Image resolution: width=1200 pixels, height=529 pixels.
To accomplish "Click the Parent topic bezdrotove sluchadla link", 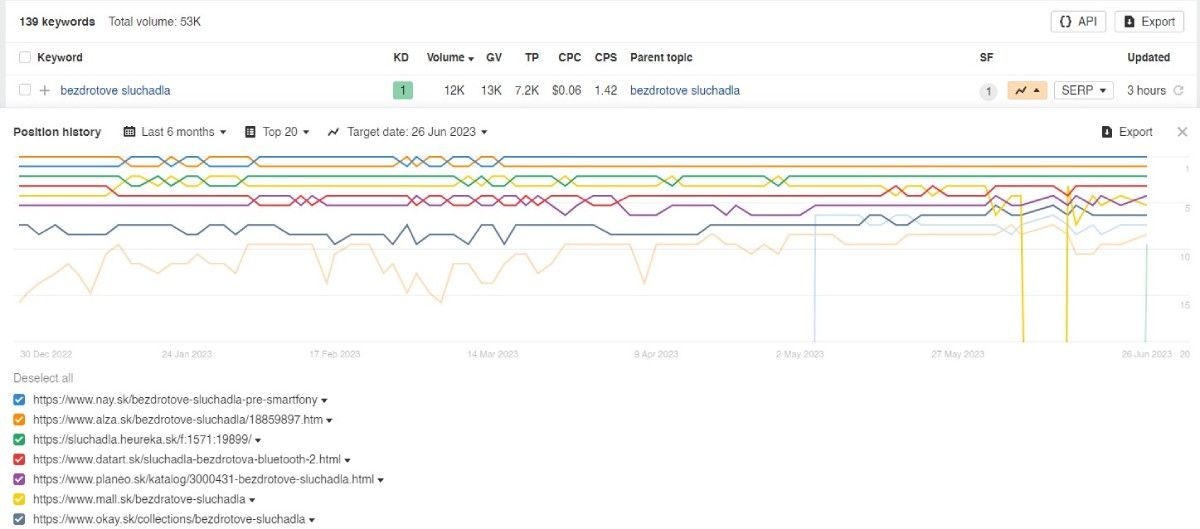I will point(685,91).
